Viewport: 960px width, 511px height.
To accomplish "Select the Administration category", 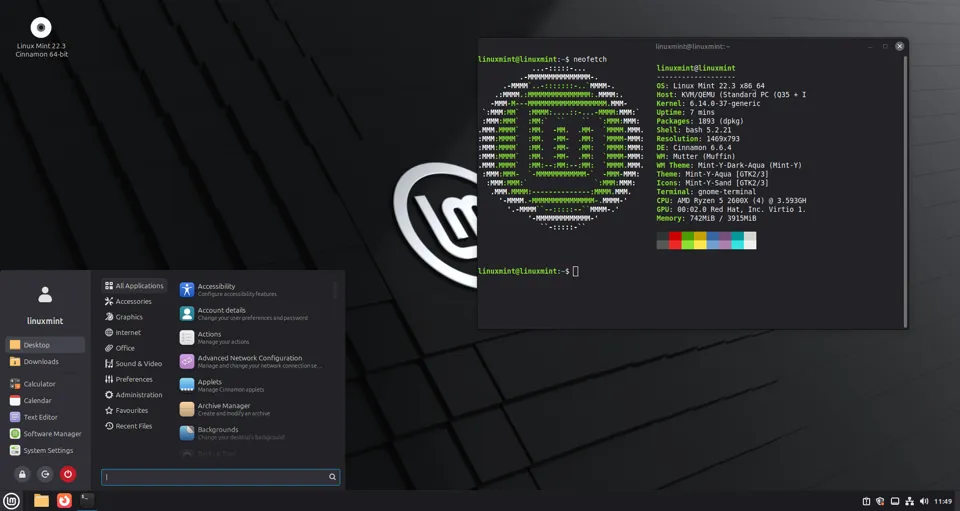I will click(x=134, y=395).
